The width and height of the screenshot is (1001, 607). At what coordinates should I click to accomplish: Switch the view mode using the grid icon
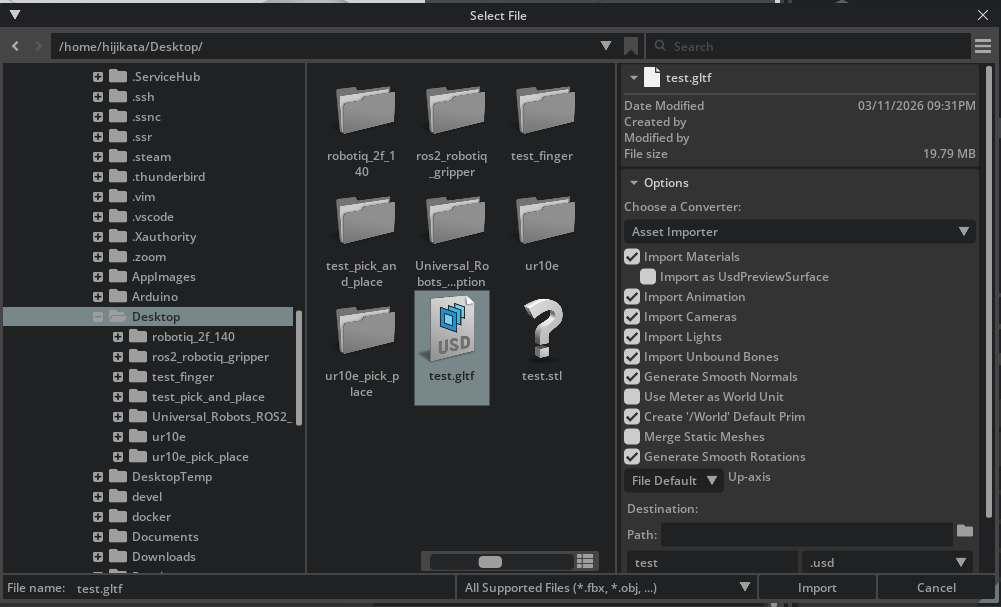click(585, 562)
